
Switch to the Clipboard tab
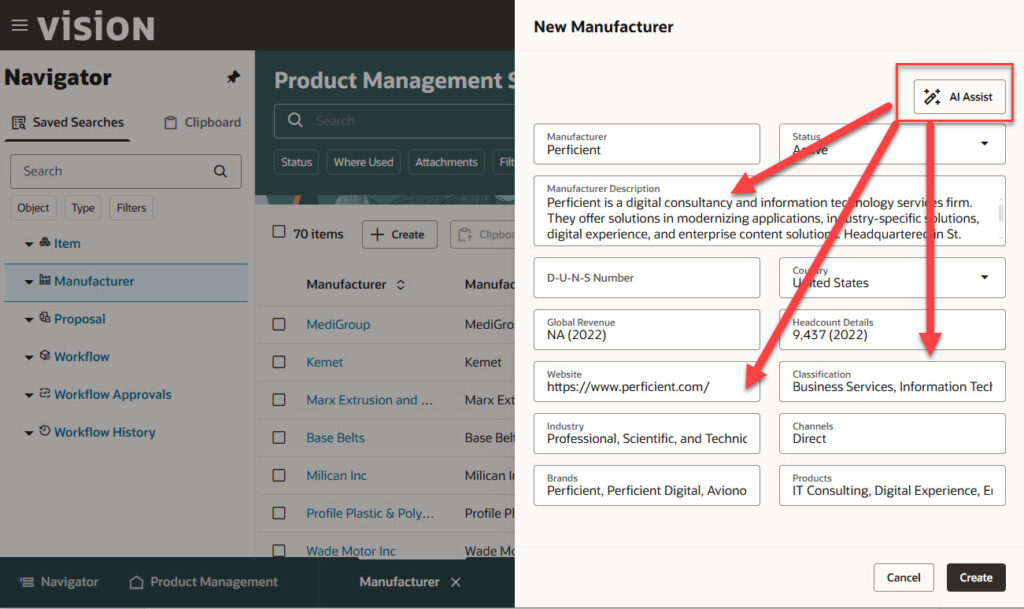pyautogui.click(x=202, y=122)
